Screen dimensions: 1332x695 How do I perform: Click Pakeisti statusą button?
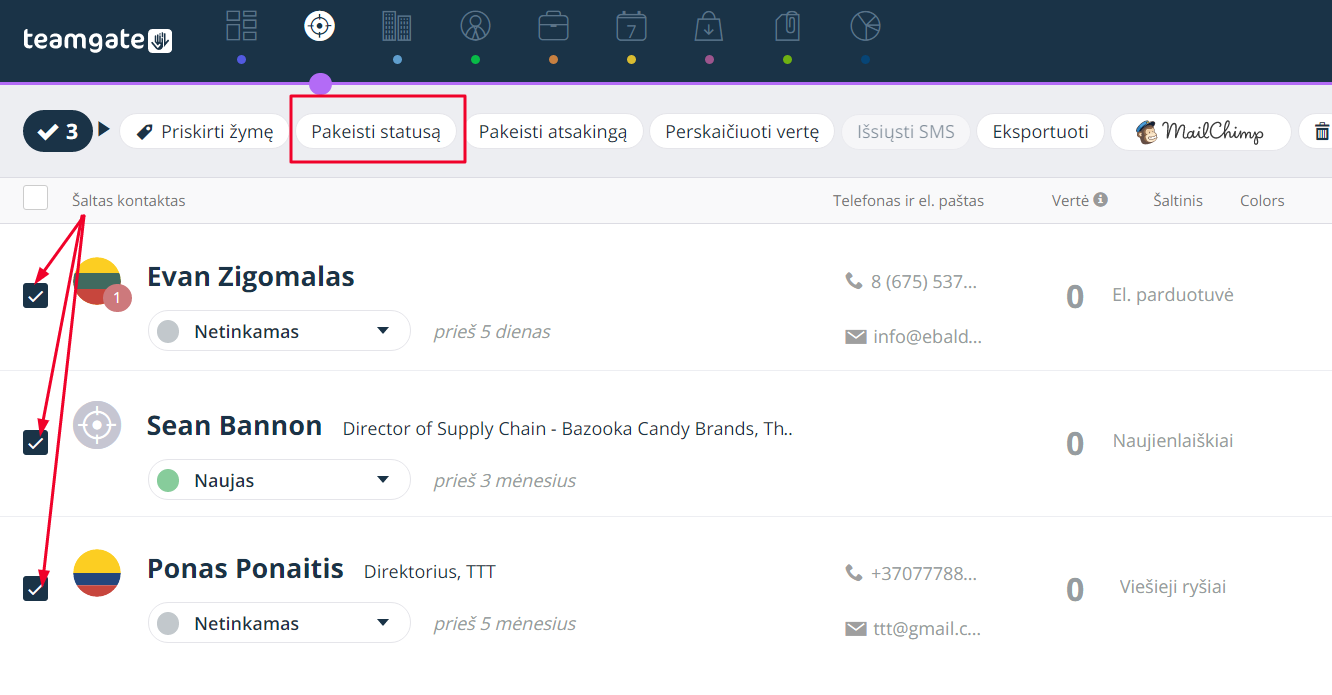coord(376,131)
